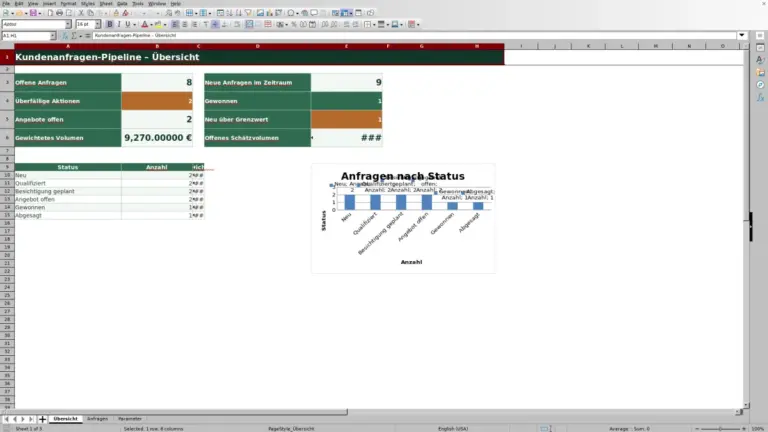Image resolution: width=768 pixels, height=432 pixels.
Task: Switch to the Anfragen sheet tab
Action: coord(97,419)
